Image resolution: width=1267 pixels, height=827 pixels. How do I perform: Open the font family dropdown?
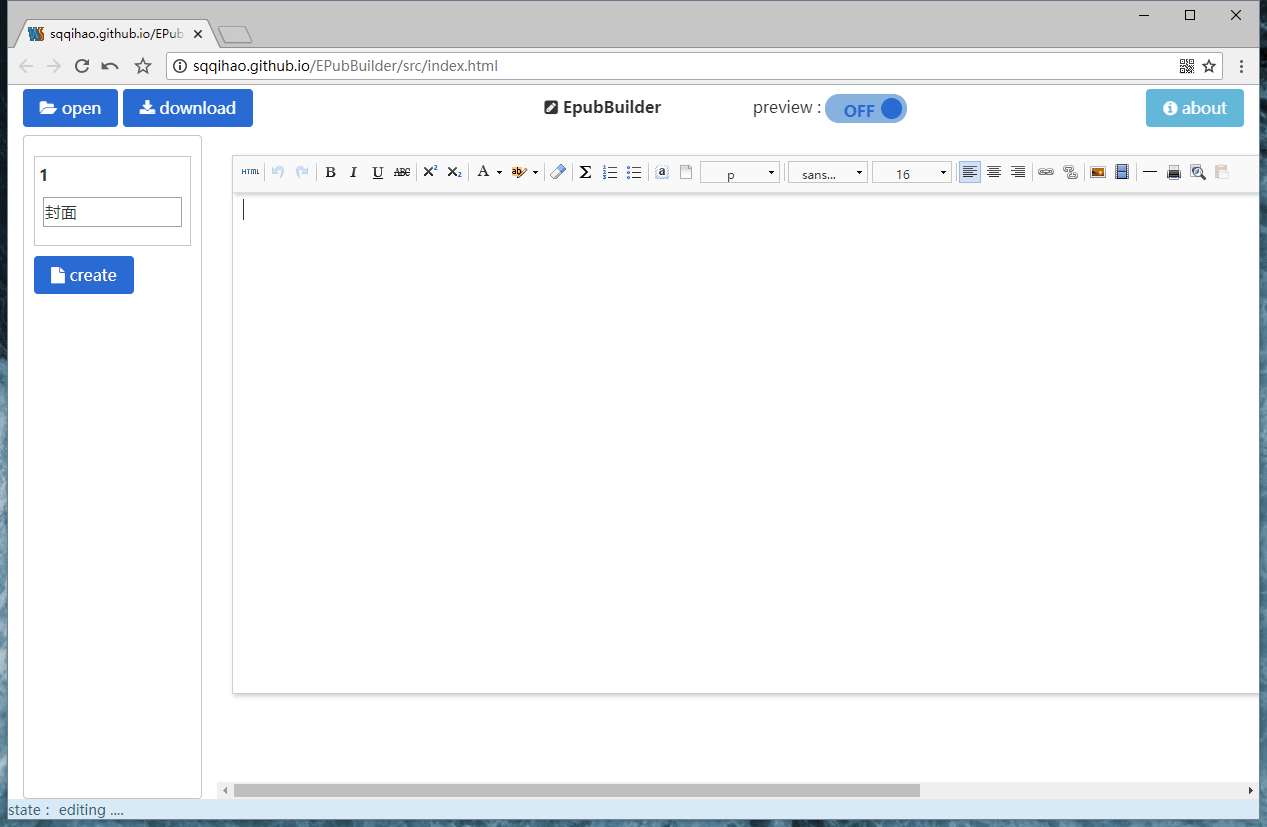pos(827,172)
